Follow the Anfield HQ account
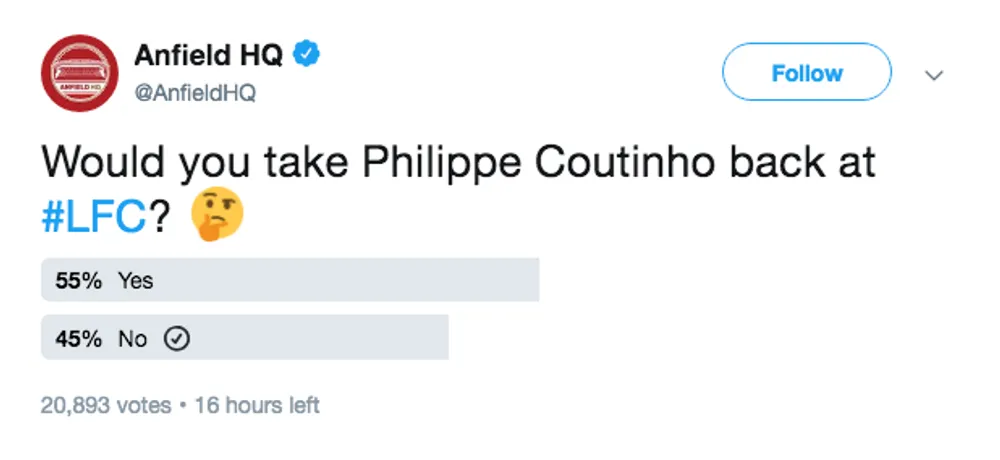This screenshot has width=1000, height=460. pyautogui.click(x=807, y=72)
